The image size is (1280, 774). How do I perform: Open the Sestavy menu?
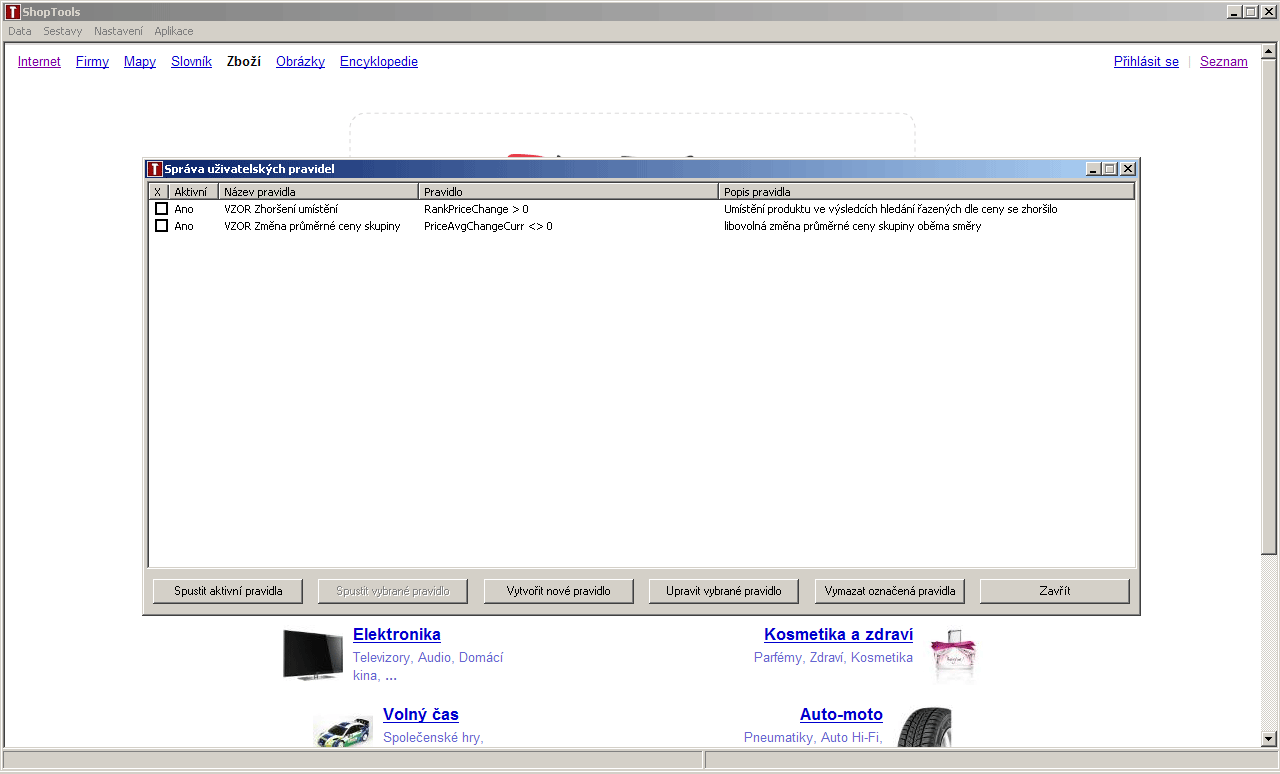[x=63, y=31]
